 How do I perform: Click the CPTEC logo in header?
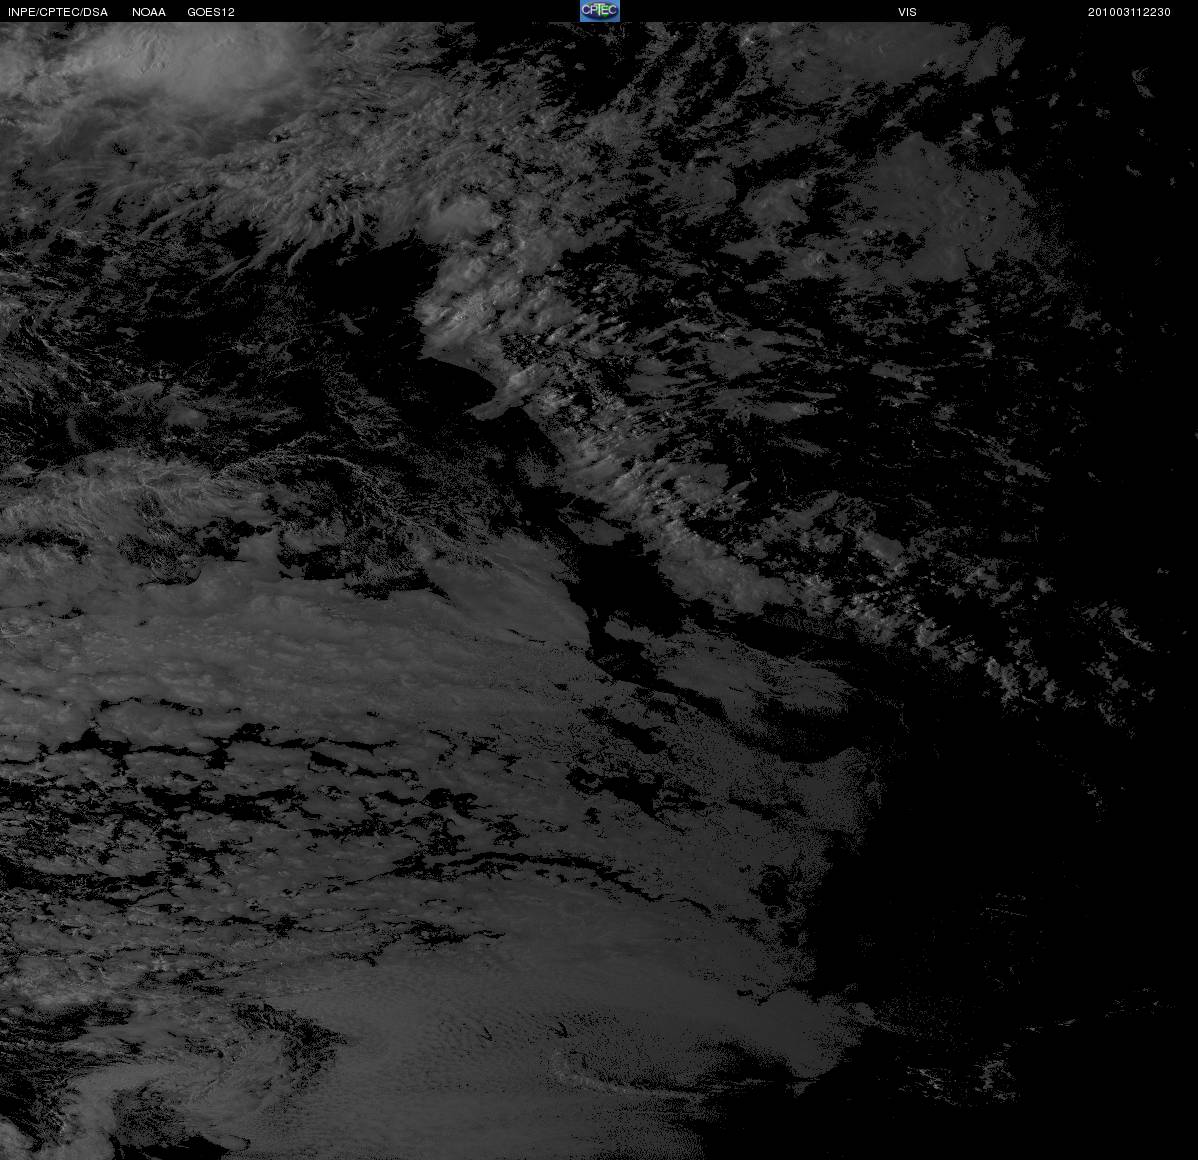tap(600, 11)
